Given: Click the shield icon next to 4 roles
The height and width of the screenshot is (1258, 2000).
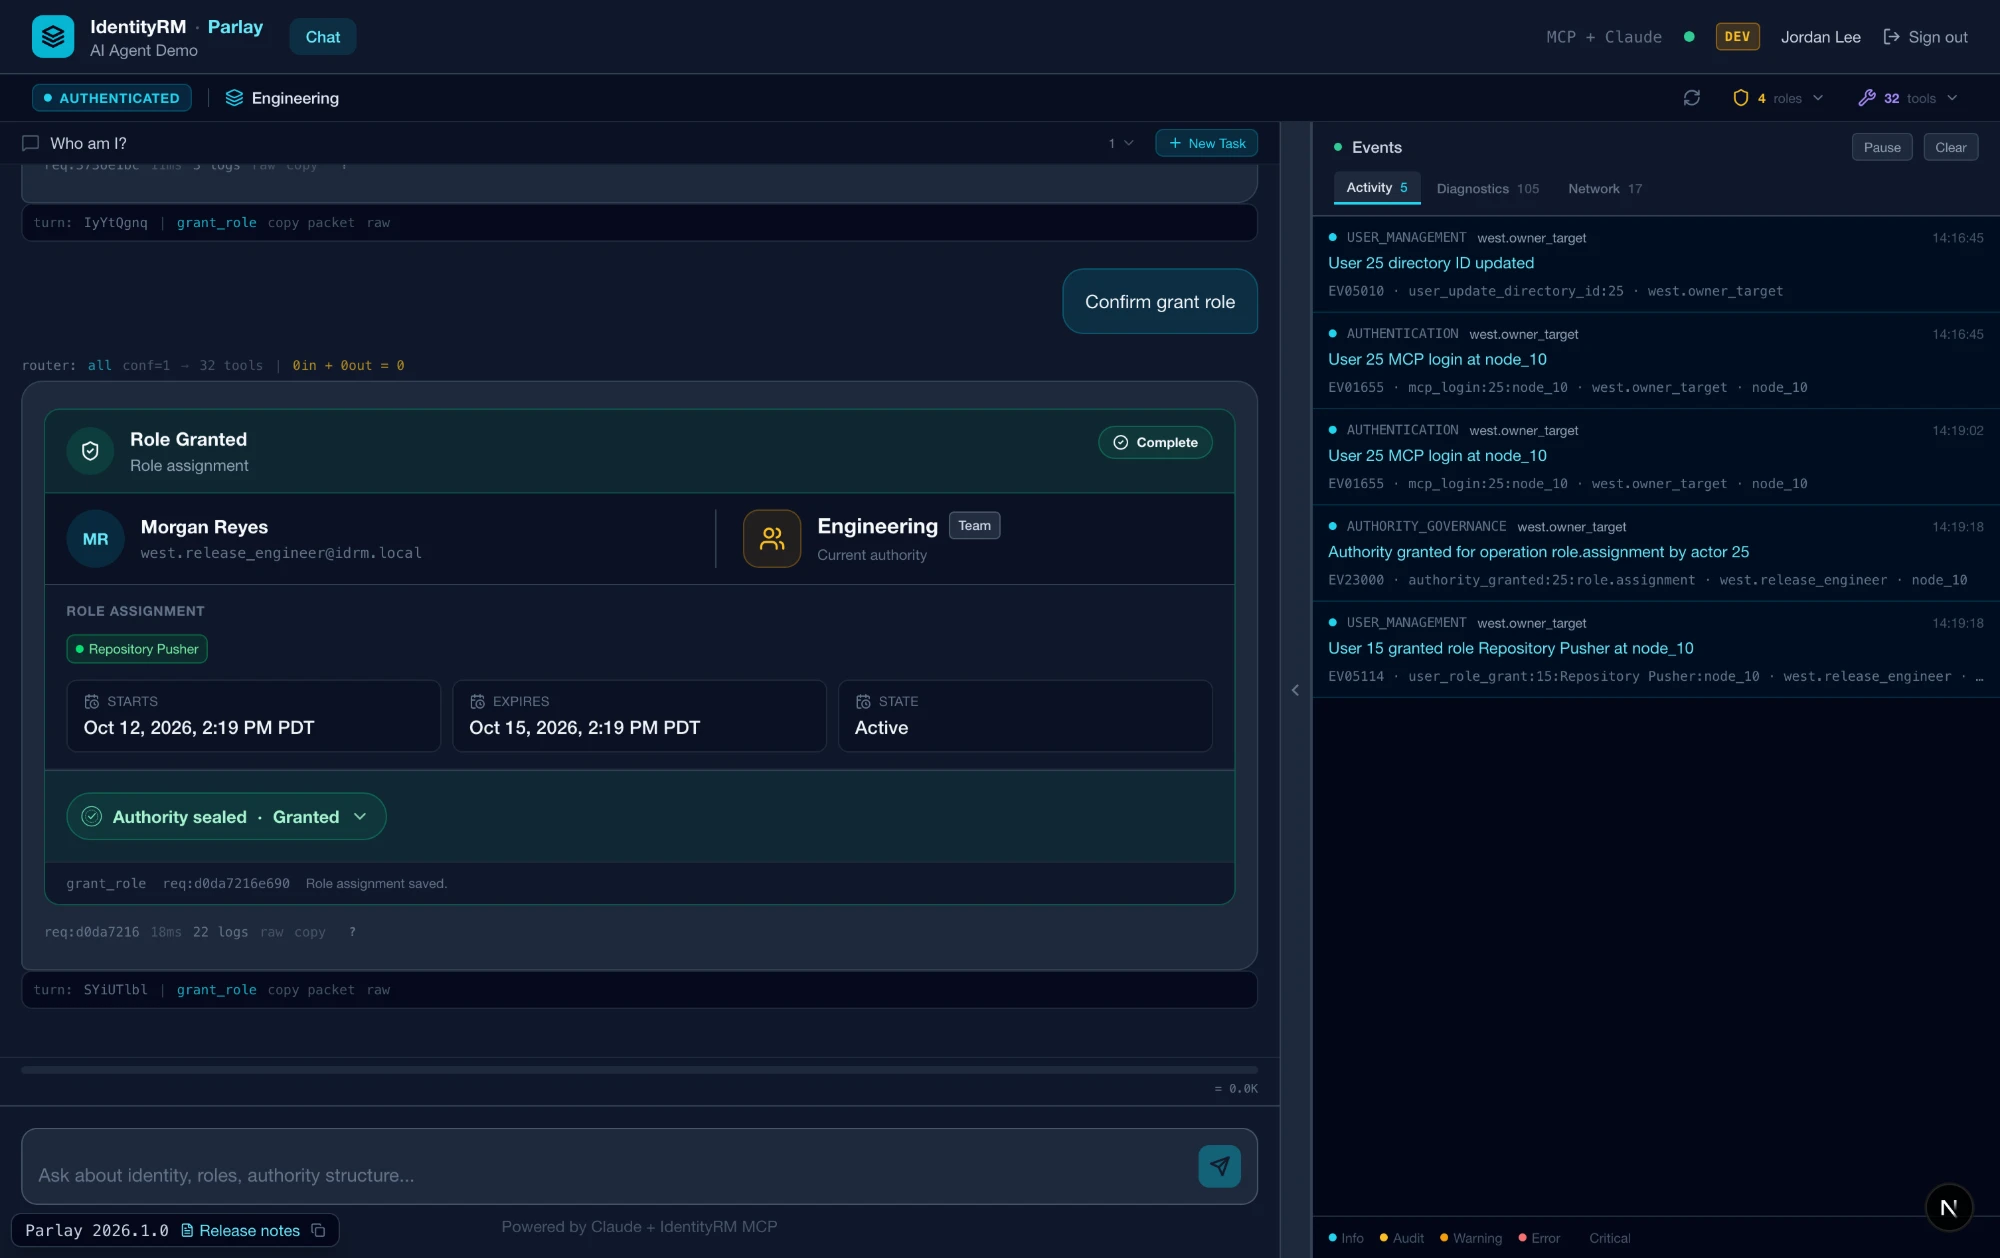Looking at the screenshot, I should click(x=1740, y=98).
